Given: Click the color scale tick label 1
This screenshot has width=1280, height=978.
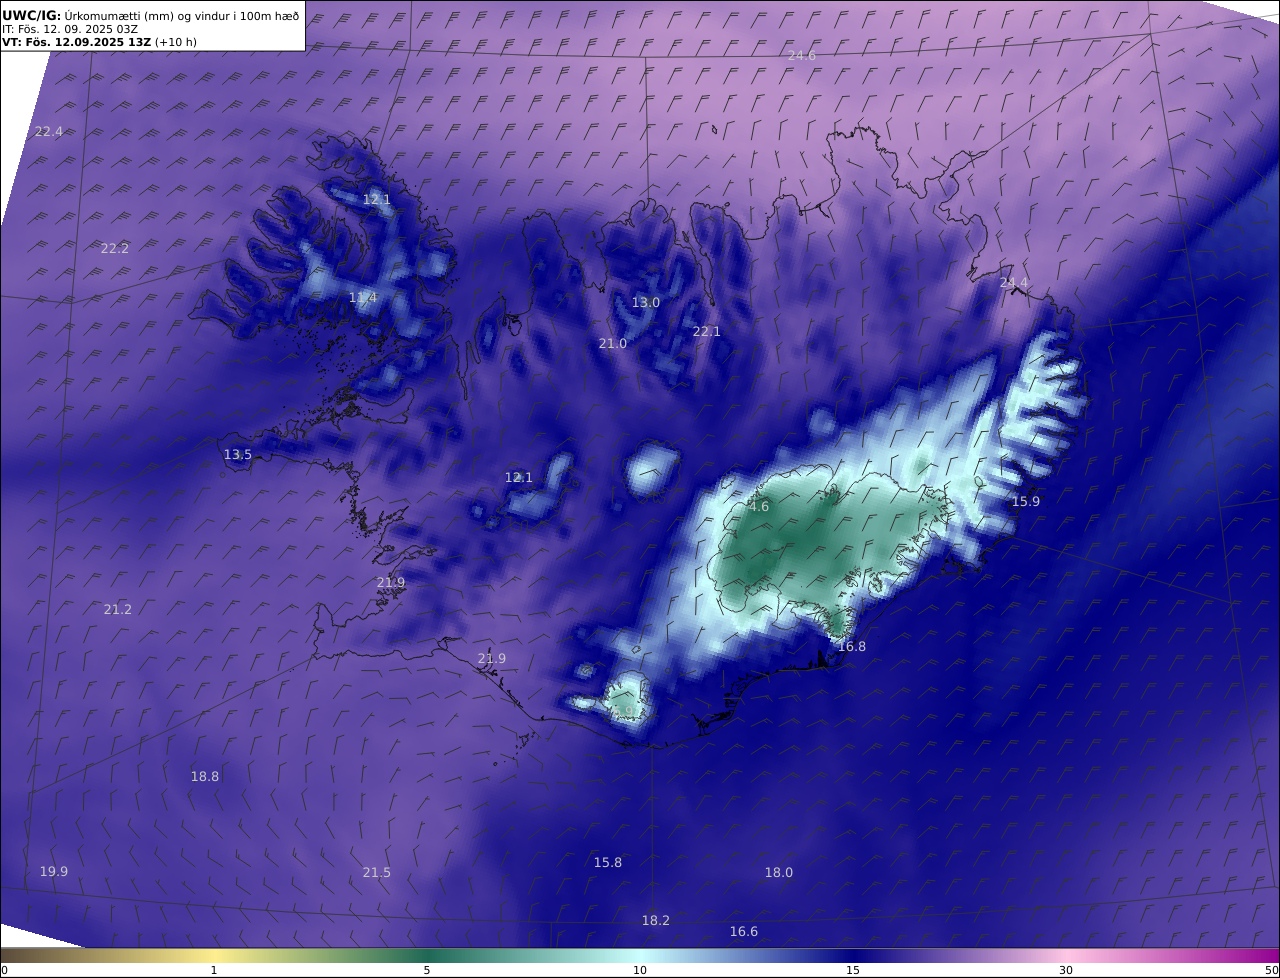Looking at the screenshot, I should [x=214, y=970].
